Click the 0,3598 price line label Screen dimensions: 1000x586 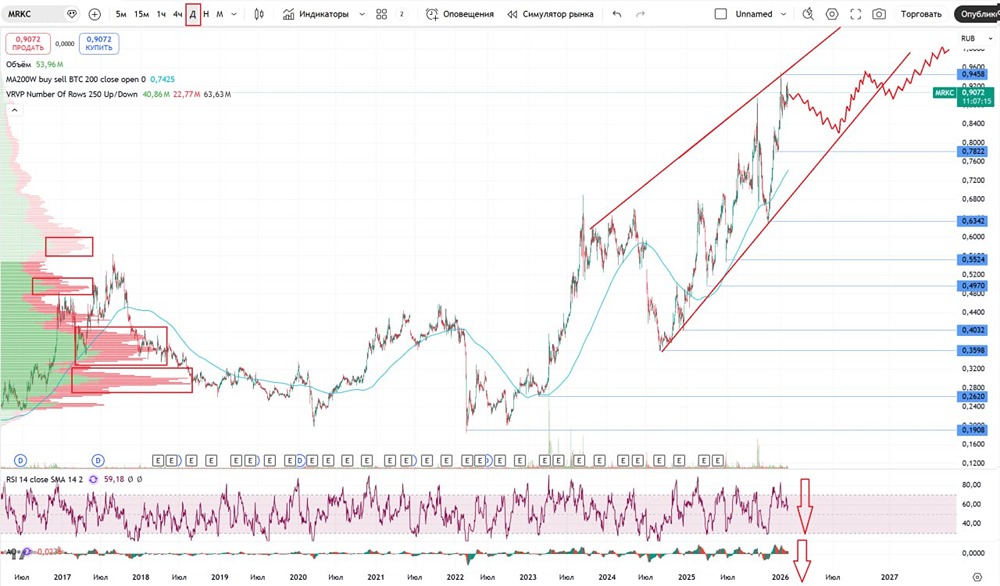[973, 350]
